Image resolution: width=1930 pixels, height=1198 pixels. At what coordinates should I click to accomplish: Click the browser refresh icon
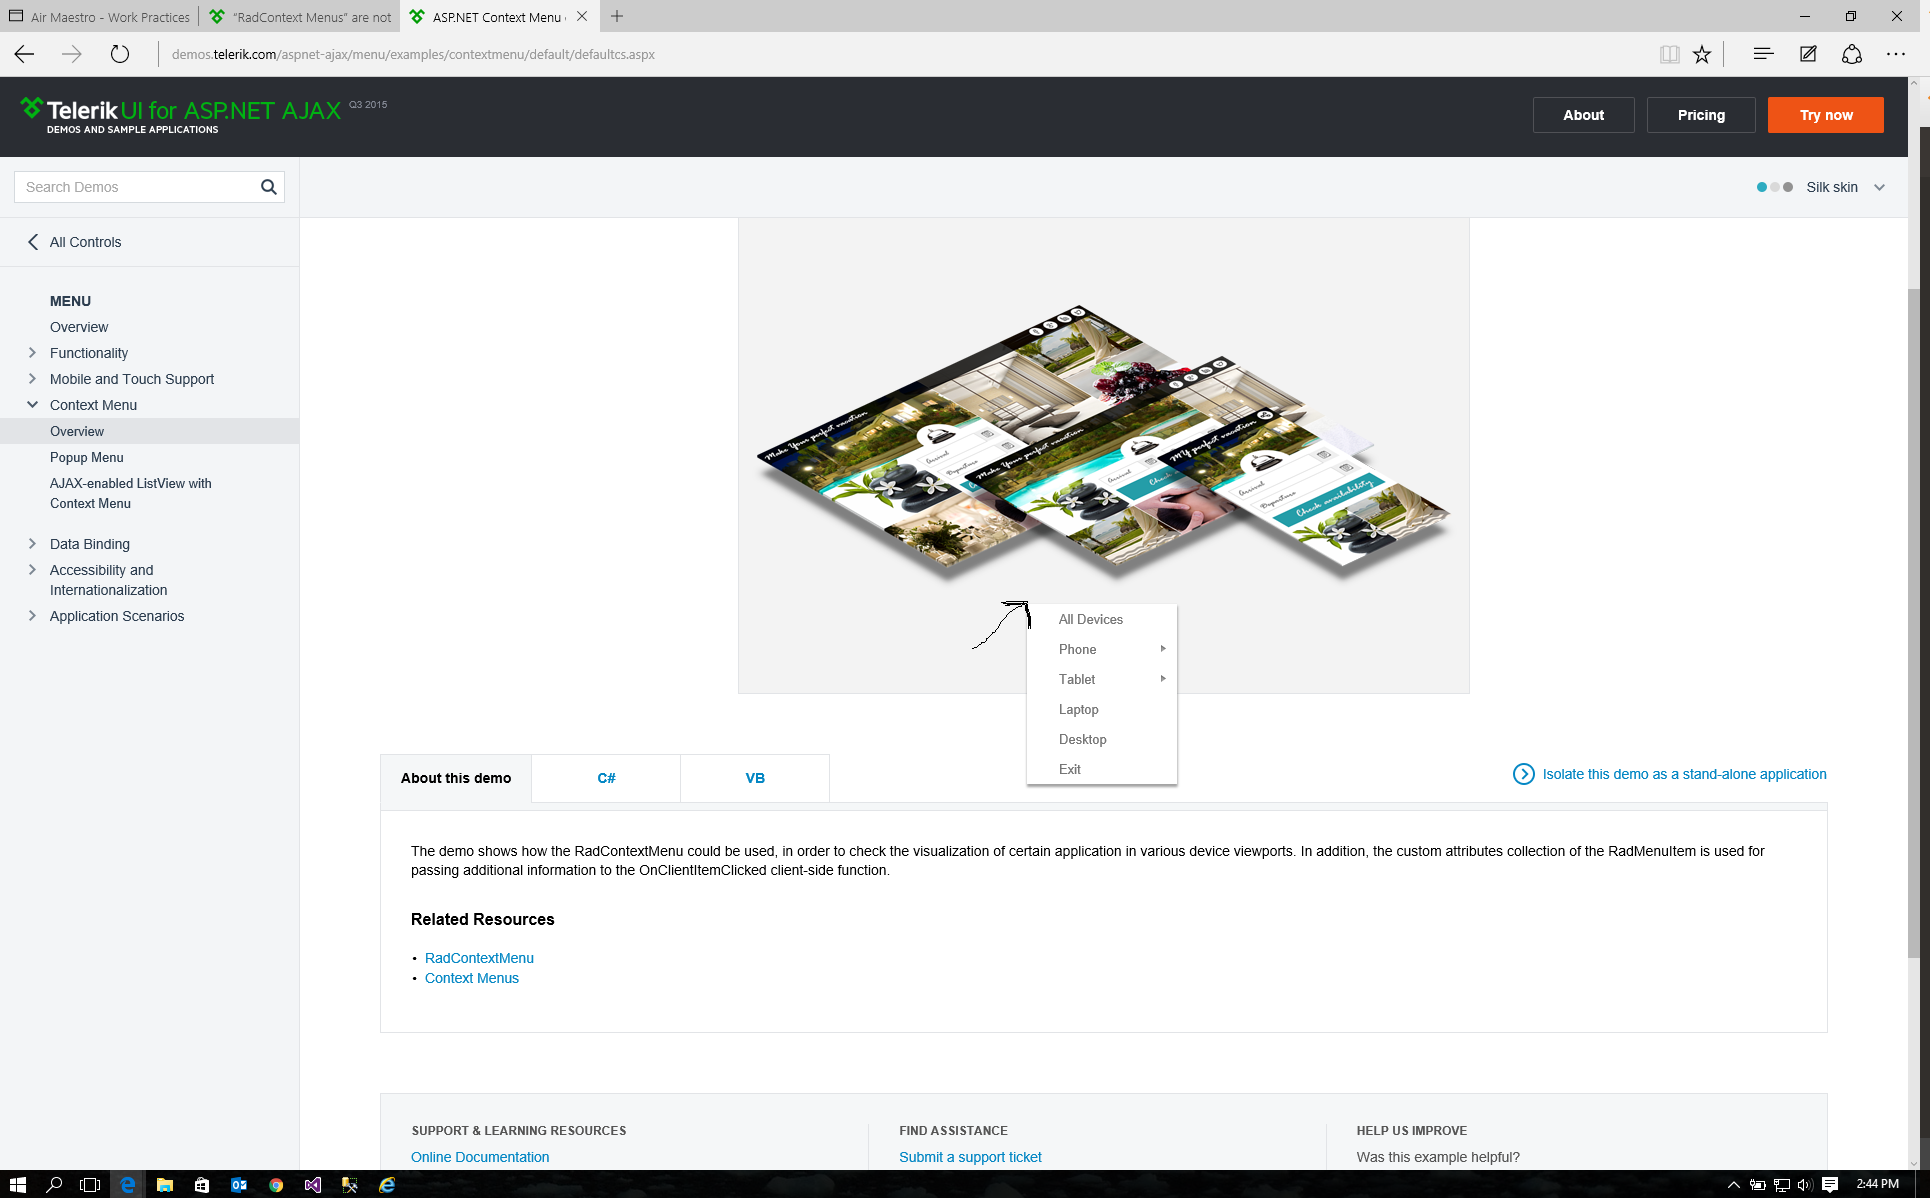click(x=120, y=54)
